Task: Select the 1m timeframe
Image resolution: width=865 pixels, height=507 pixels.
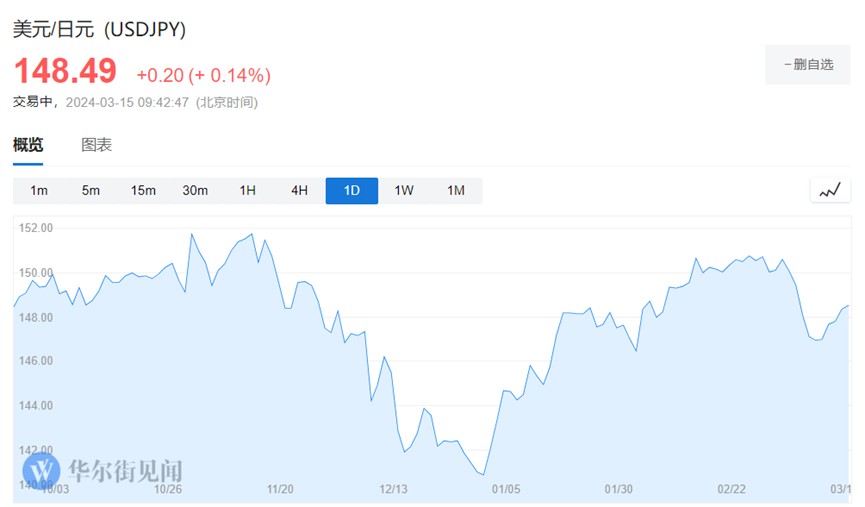Action: click(x=39, y=191)
